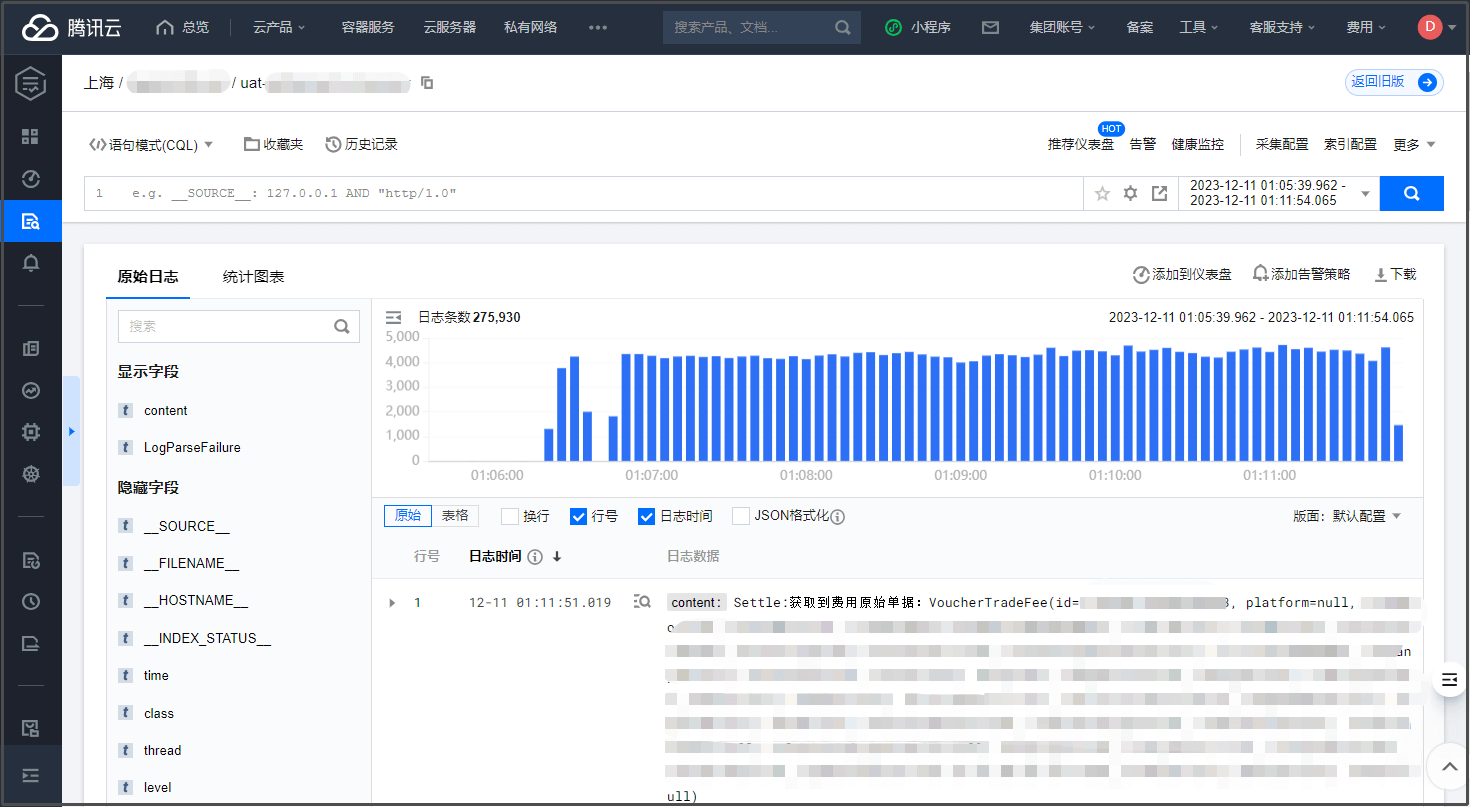Open search settings gear icon
This screenshot has width=1470, height=807.
1131,194
